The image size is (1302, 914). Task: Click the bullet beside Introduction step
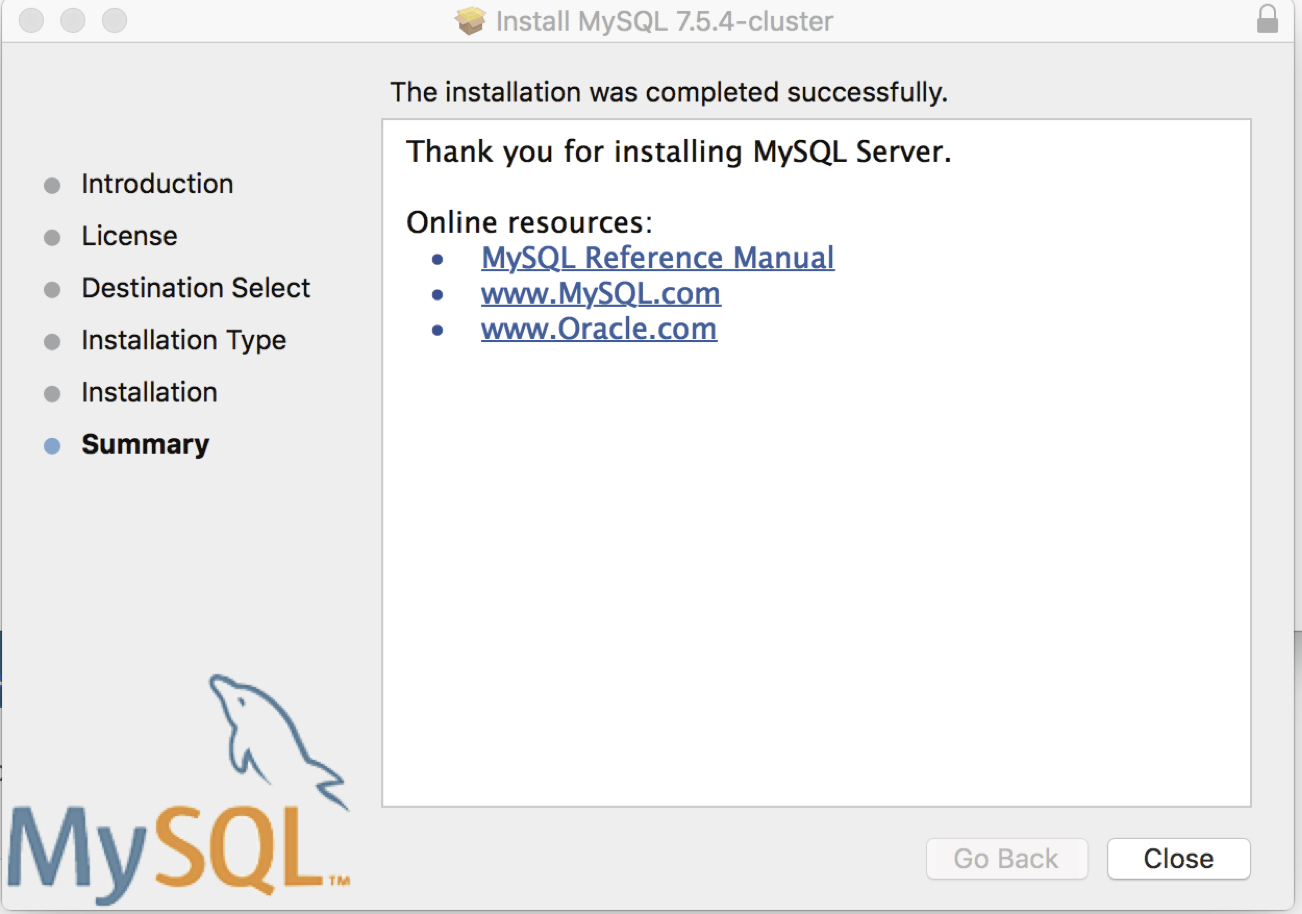coord(51,184)
